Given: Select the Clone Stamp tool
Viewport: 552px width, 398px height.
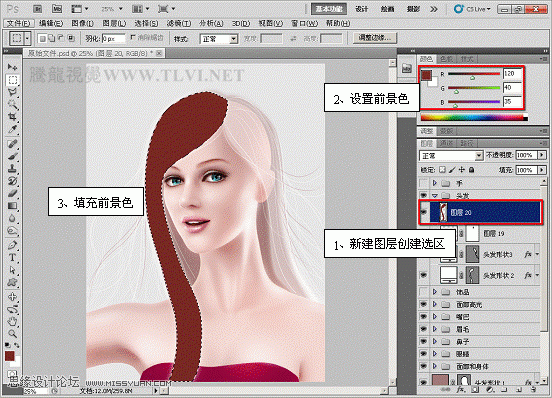Looking at the screenshot, I should tap(13, 169).
